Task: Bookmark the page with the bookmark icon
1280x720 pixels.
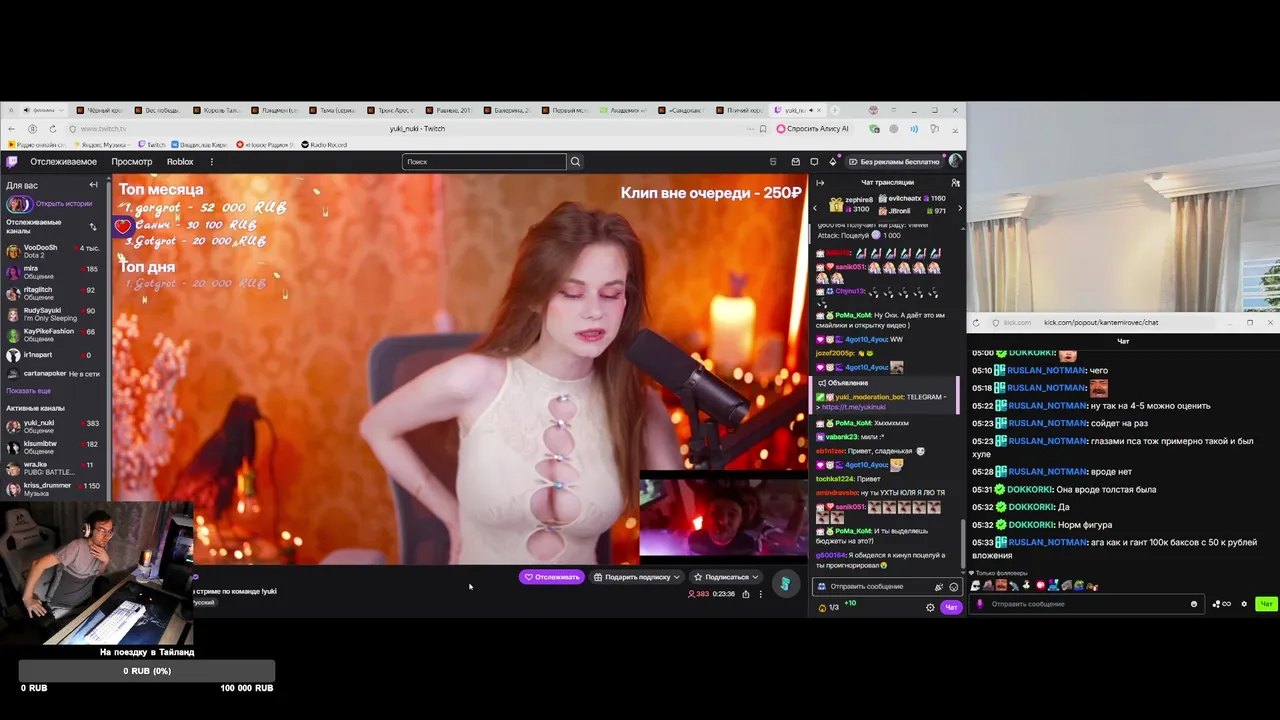Action: [763, 129]
